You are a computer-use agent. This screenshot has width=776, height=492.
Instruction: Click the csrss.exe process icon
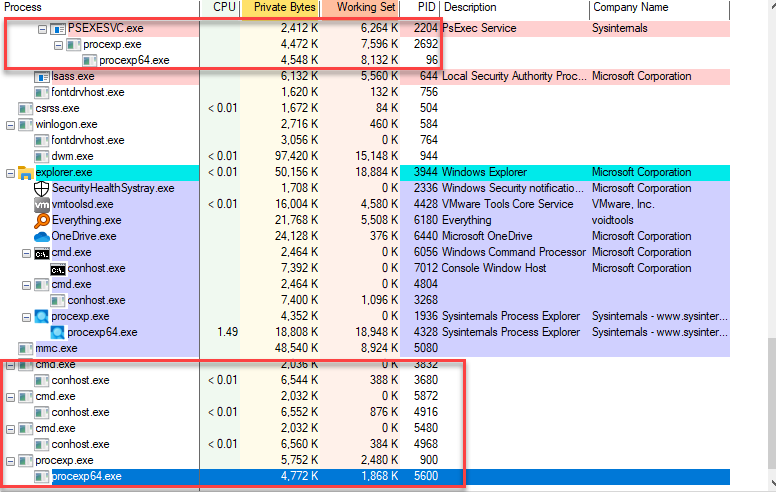[x=26, y=109]
